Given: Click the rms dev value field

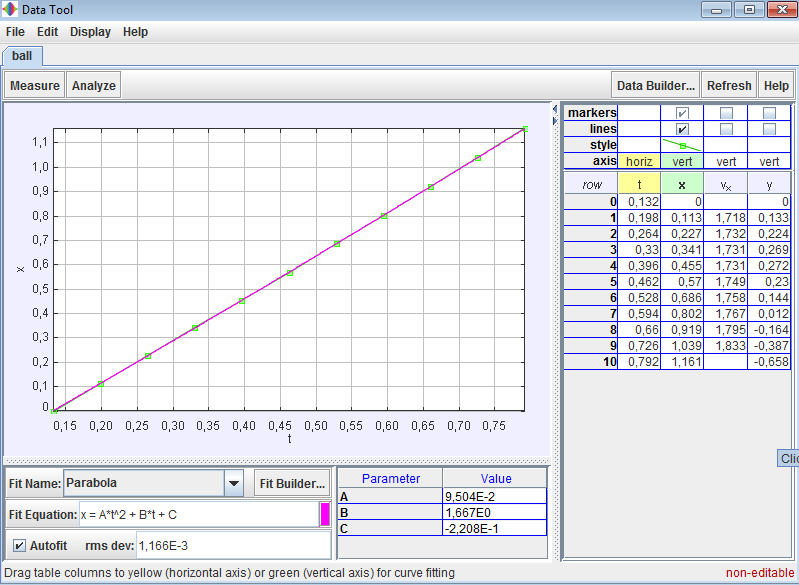Looking at the screenshot, I should coord(233,546).
